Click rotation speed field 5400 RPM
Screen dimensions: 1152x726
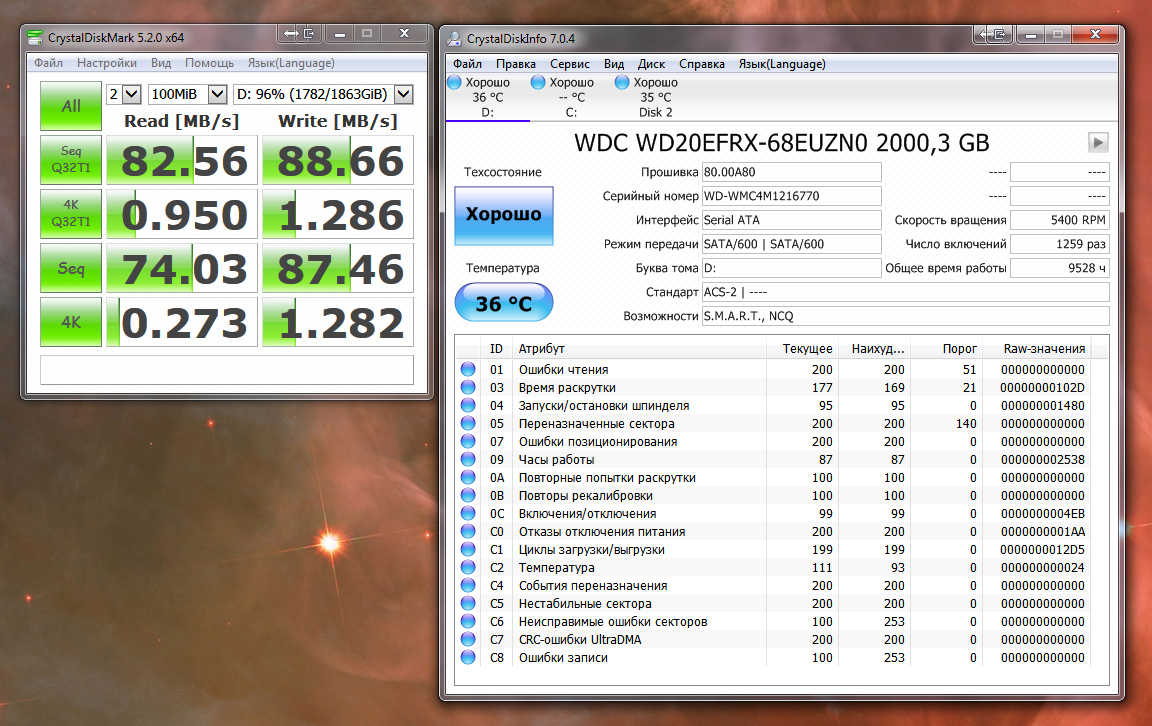tap(1059, 220)
